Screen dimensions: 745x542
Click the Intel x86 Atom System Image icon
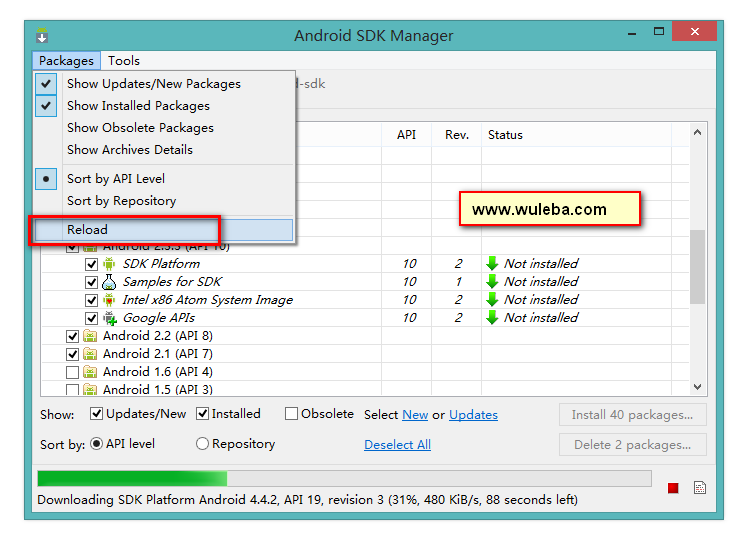[109, 300]
